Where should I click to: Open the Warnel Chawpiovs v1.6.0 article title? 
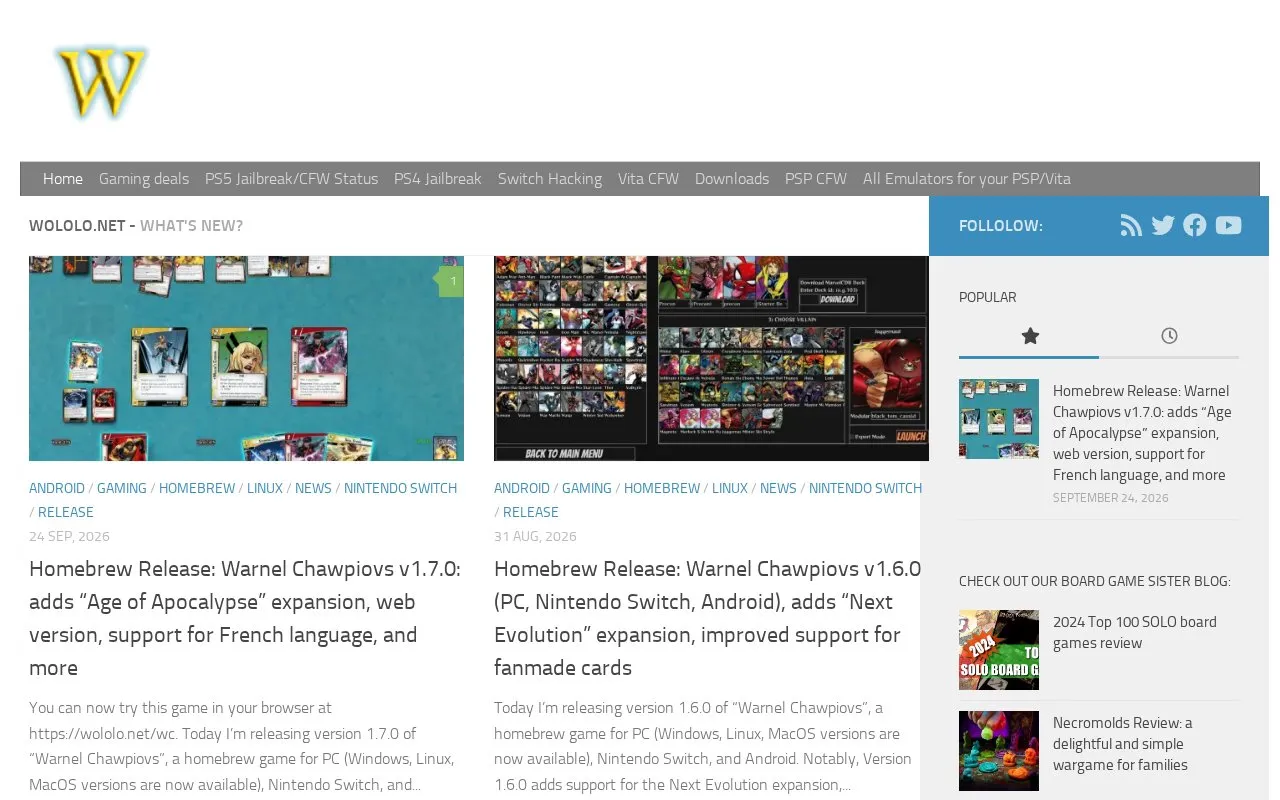tap(708, 618)
